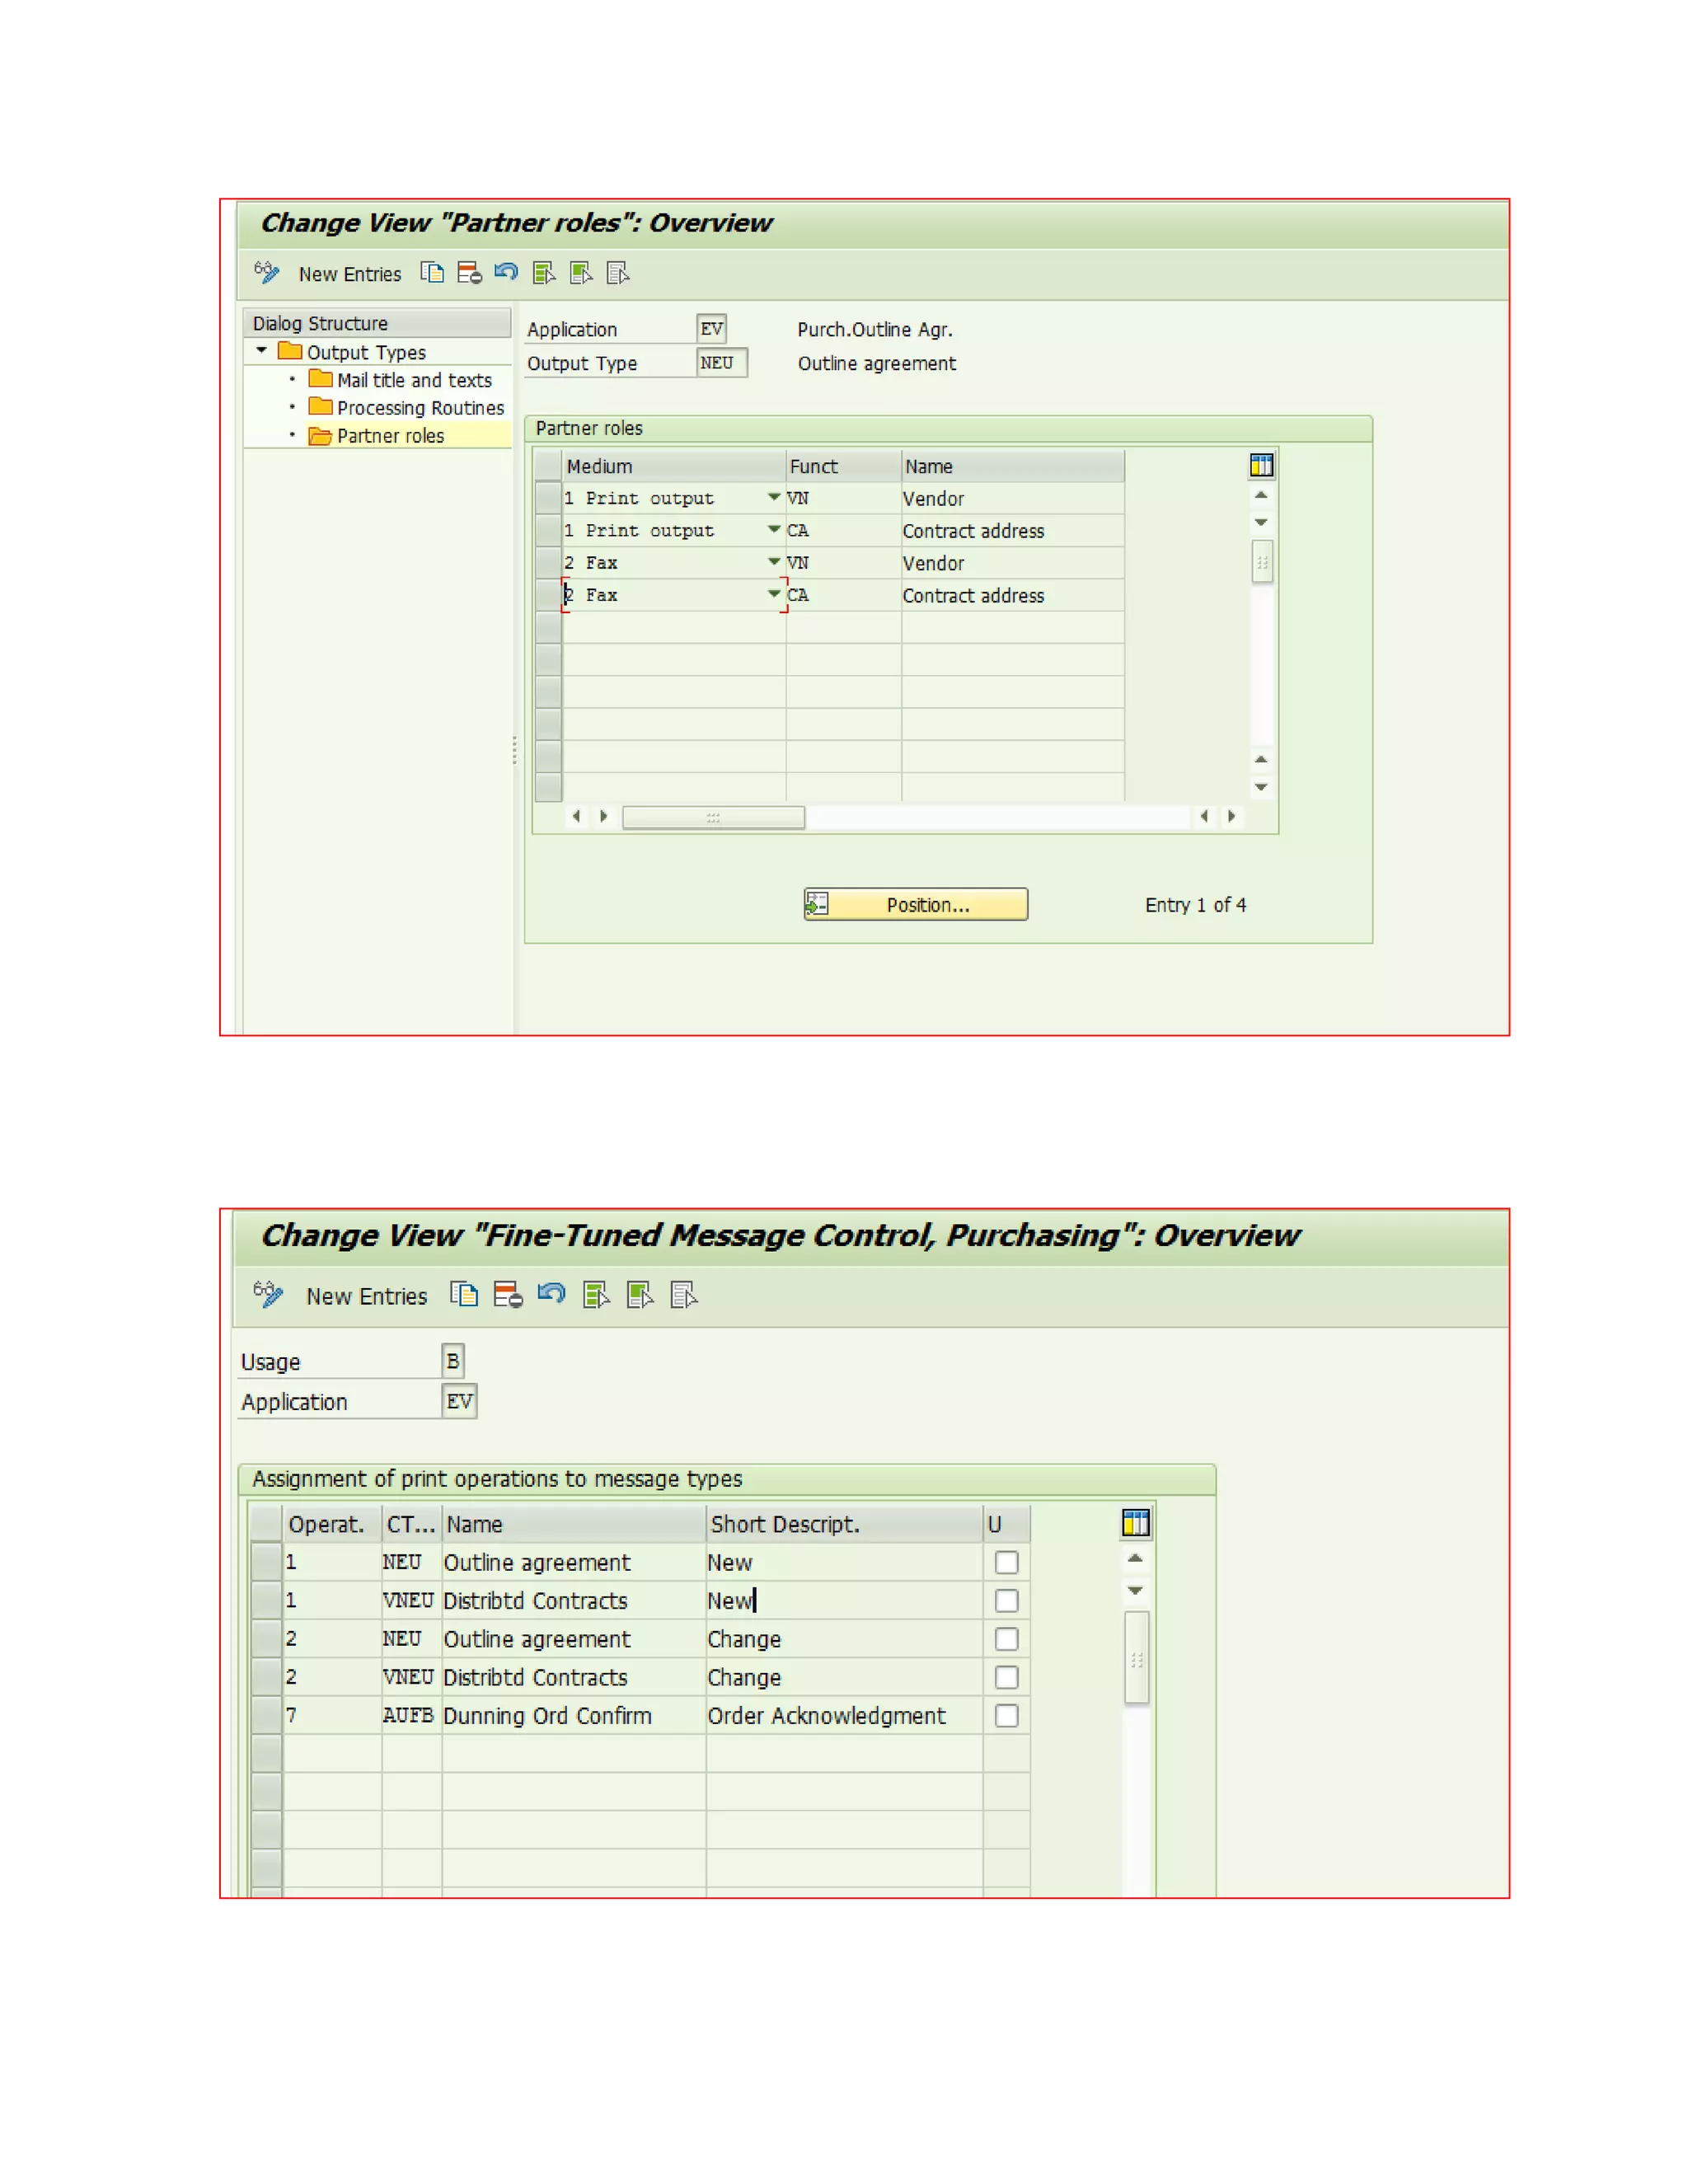Click scroll up arrow in Partner roles table
This screenshot has width=1688, height=2184.
pos(1261,495)
